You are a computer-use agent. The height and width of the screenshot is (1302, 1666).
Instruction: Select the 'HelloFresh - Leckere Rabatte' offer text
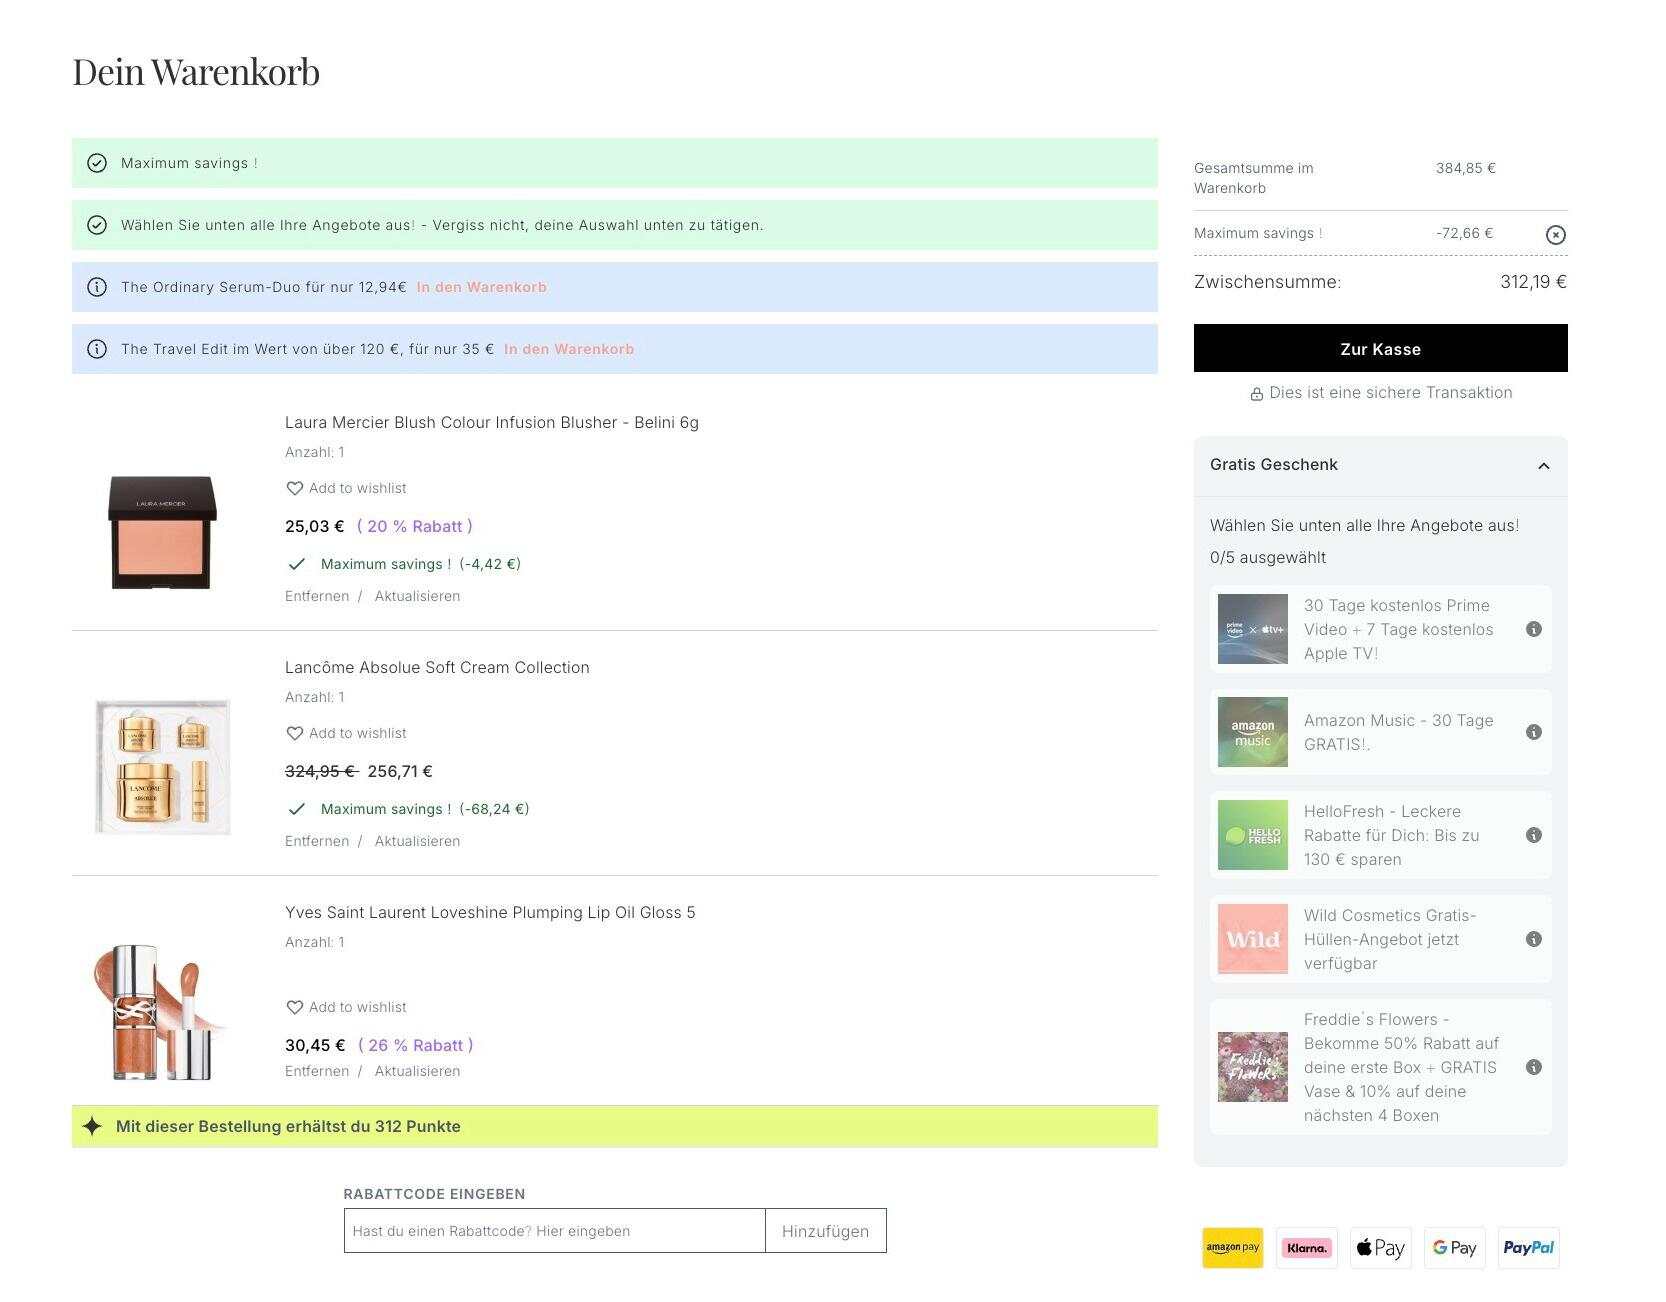tap(1391, 835)
